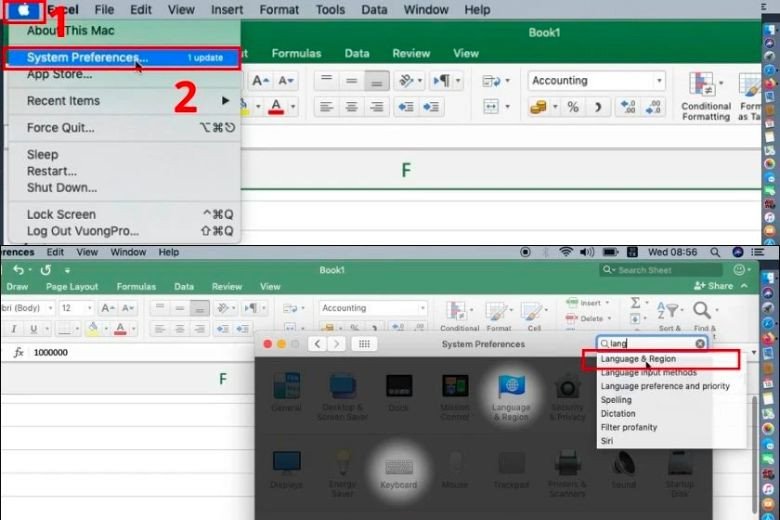
Task: Collapse the ribbon chevron beside Share
Action: [x=744, y=286]
